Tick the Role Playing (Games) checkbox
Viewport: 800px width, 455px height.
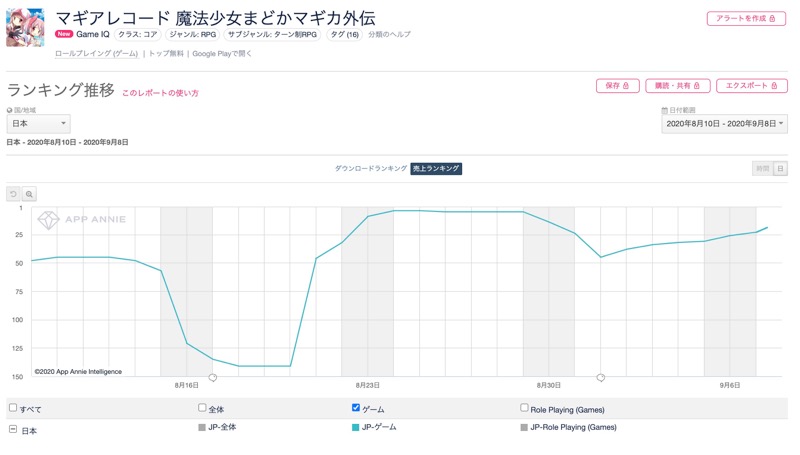pos(524,408)
